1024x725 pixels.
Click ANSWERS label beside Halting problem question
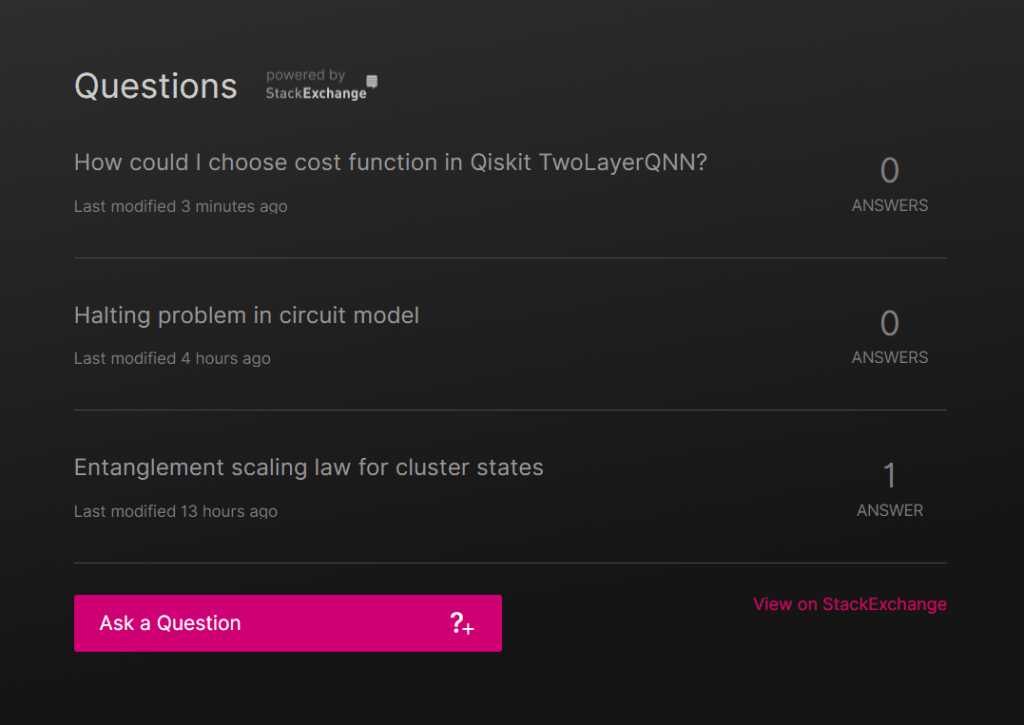click(889, 357)
